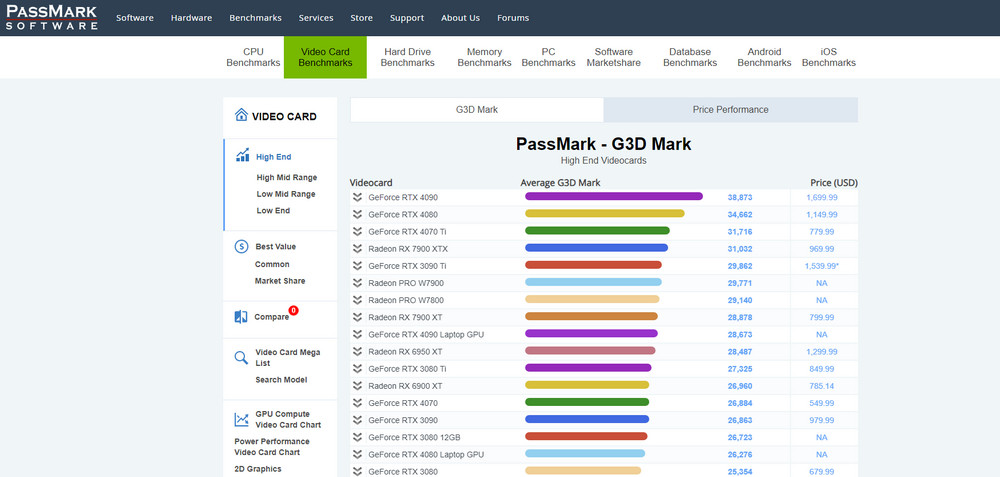Viewport: 1000px width, 477px height.
Task: Open the Search Model link
Action: pyautogui.click(x=281, y=380)
